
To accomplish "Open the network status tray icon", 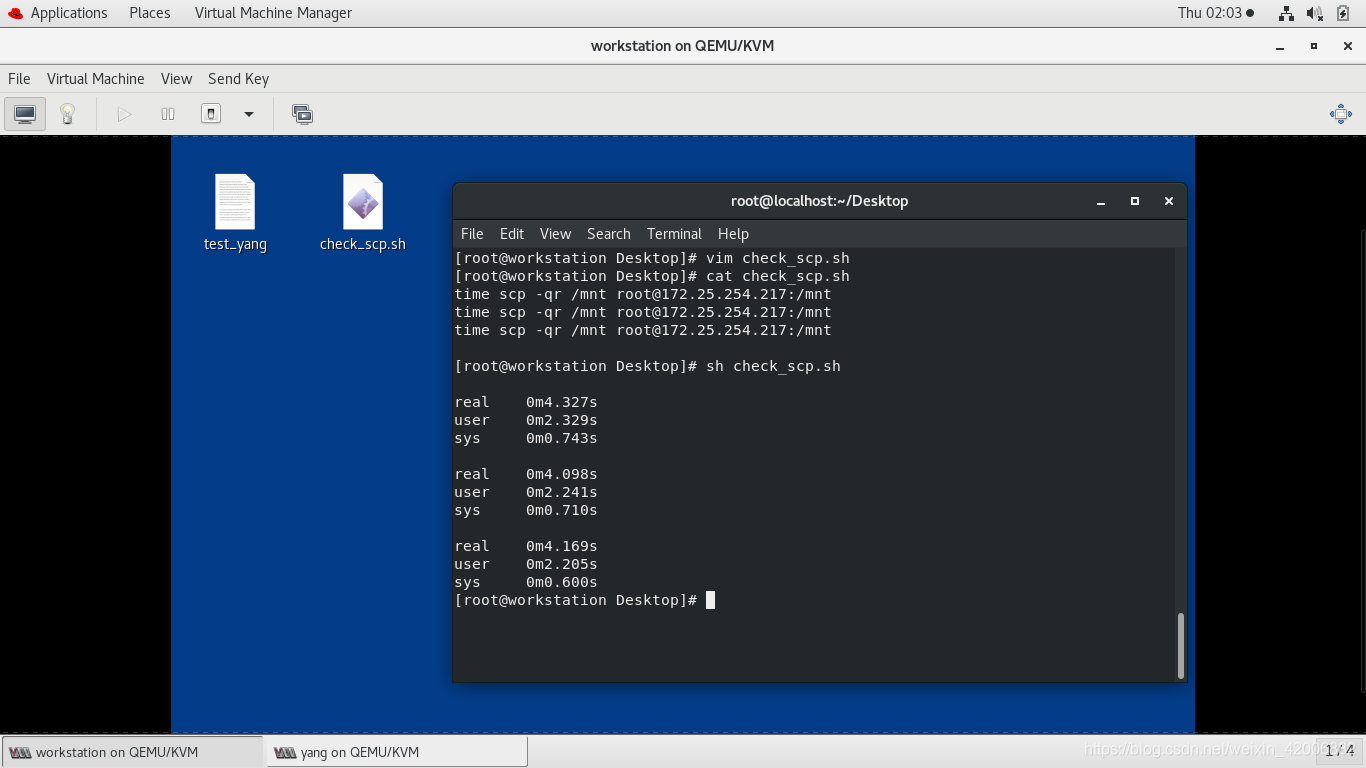I will click(1286, 13).
